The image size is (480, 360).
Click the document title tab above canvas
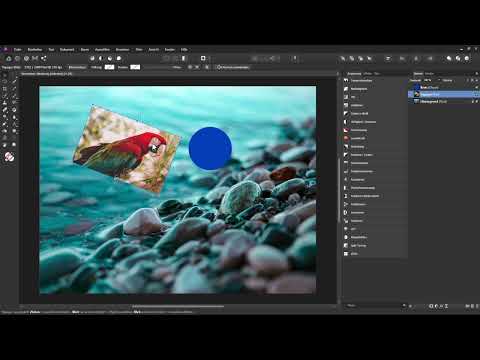[47, 74]
